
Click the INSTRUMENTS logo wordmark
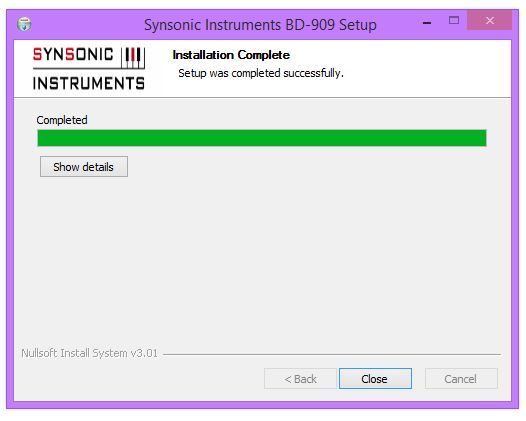(x=89, y=83)
